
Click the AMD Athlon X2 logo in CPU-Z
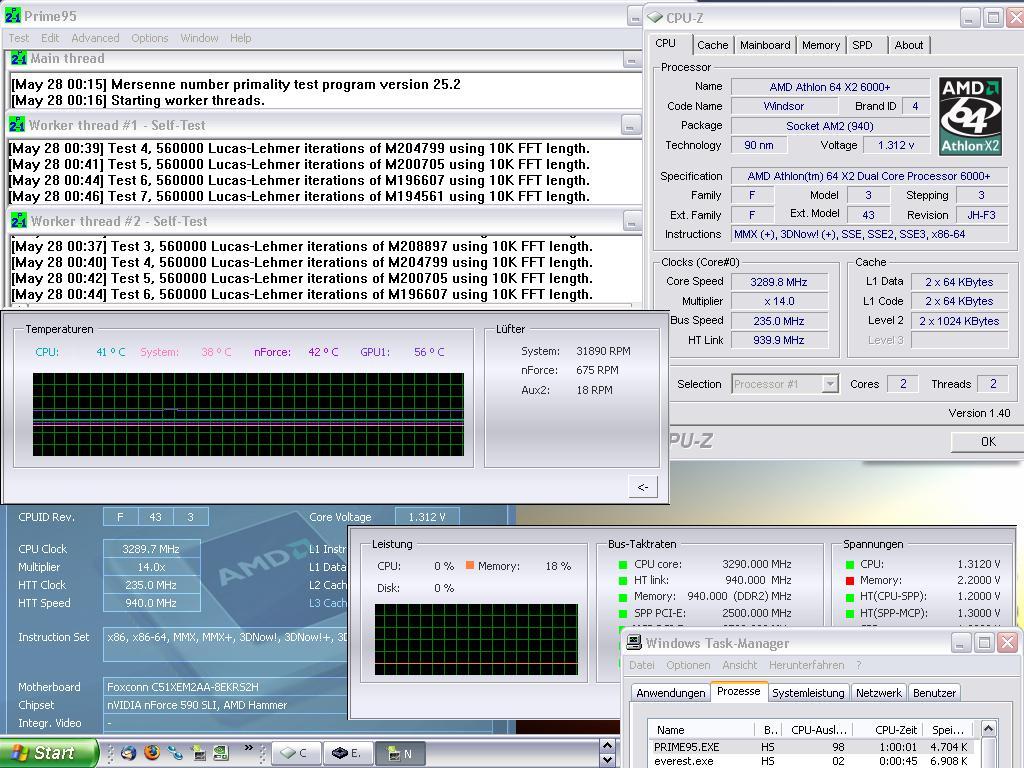[x=970, y=116]
